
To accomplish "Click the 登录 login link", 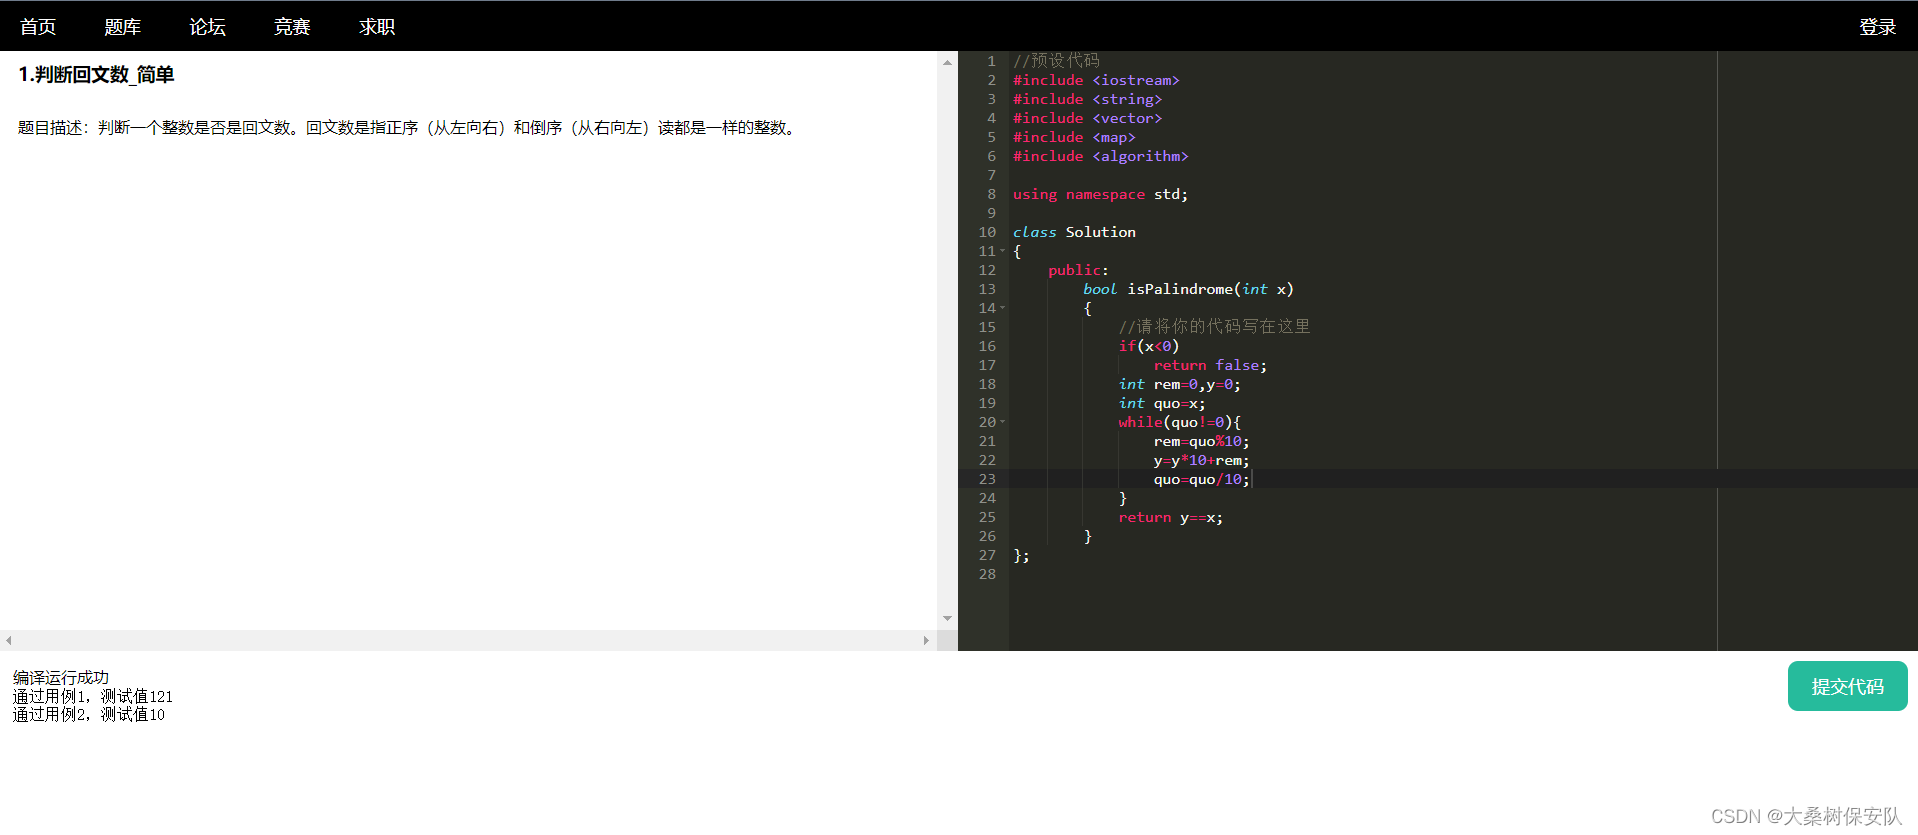I will pos(1878,27).
